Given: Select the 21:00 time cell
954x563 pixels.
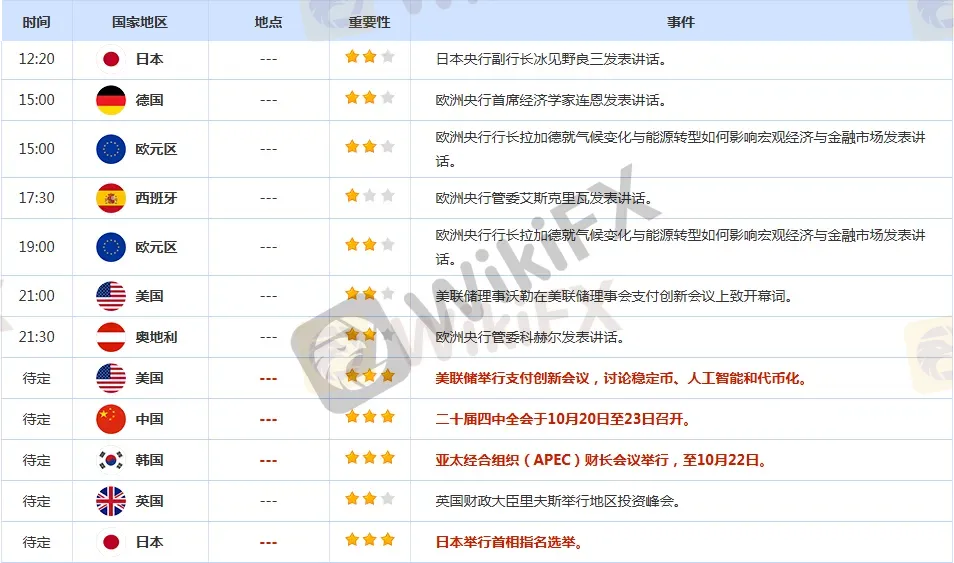Looking at the screenshot, I should [37, 296].
